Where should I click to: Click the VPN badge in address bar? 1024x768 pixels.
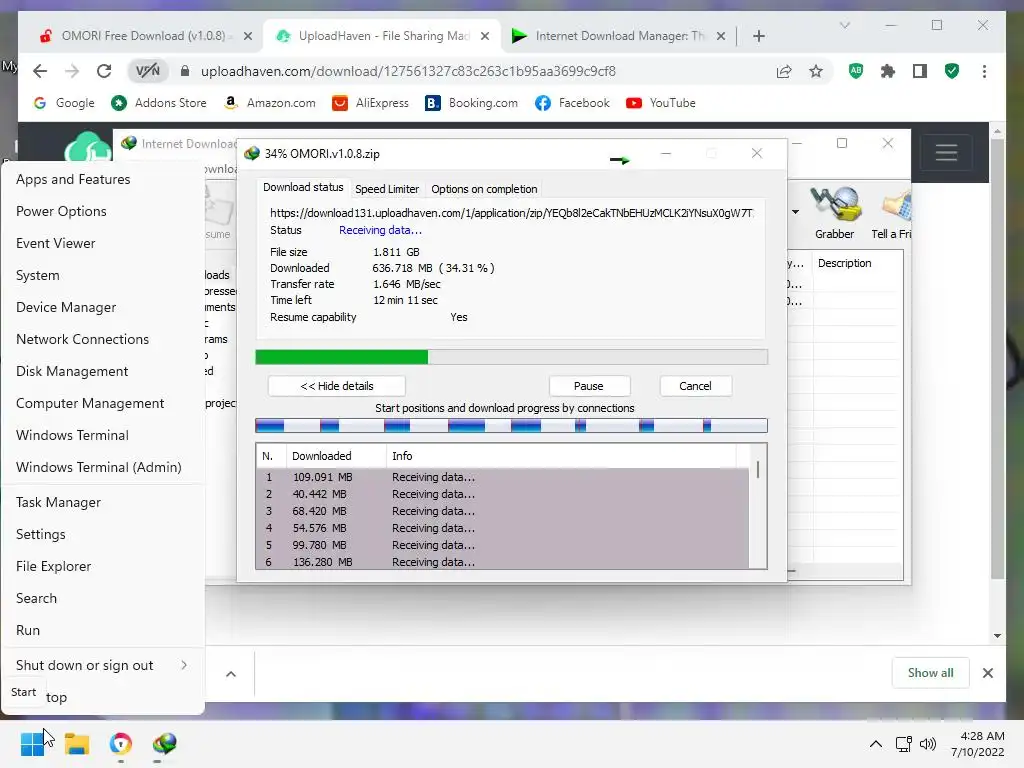[x=148, y=71]
